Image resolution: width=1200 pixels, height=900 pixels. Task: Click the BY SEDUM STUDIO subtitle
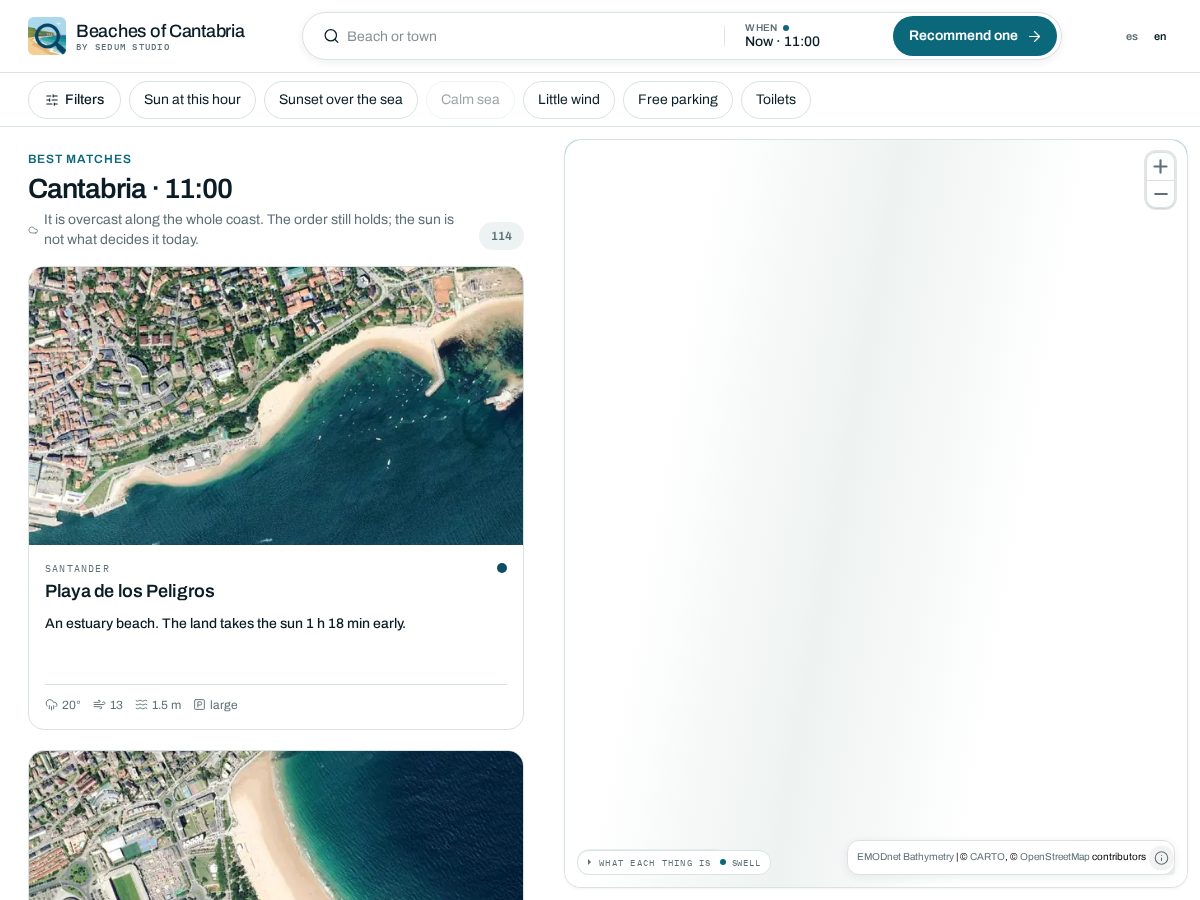(123, 48)
